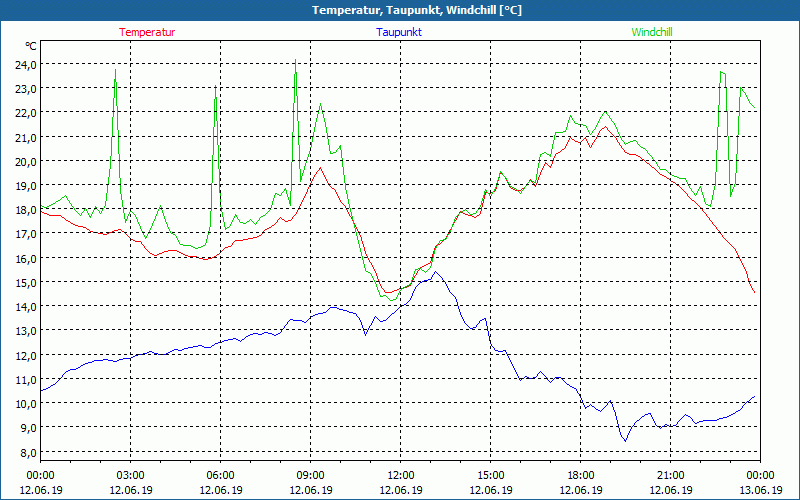Click the 18:00 time axis label
800x500 pixels.
581,476
